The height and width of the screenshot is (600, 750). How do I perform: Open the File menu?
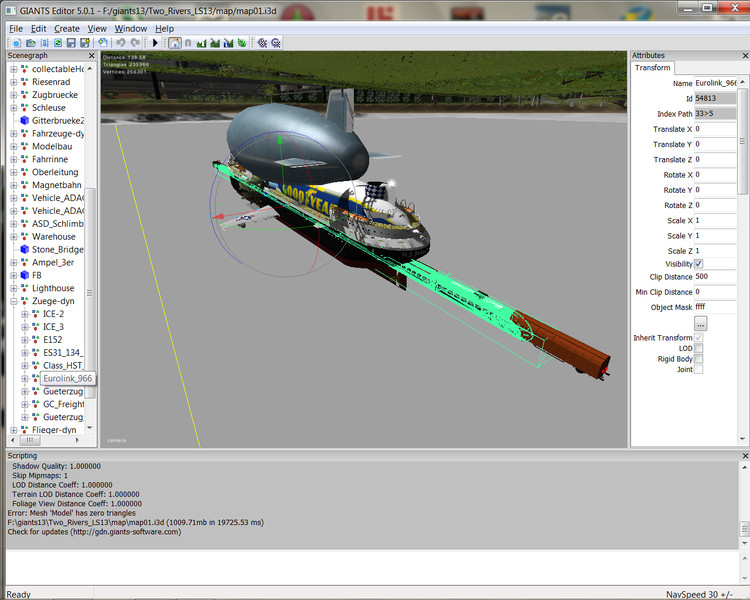[16, 29]
